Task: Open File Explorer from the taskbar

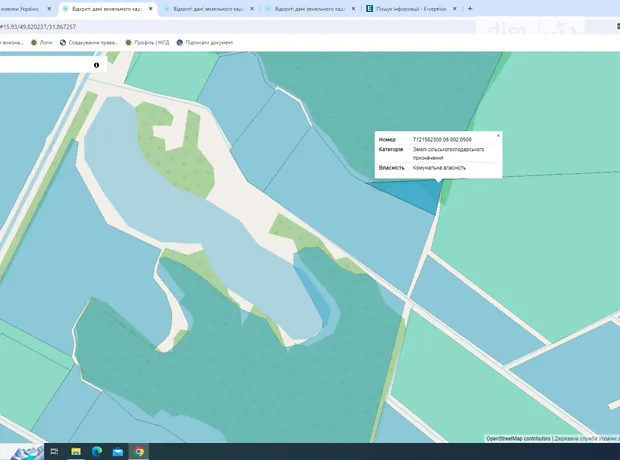Action: (76, 451)
